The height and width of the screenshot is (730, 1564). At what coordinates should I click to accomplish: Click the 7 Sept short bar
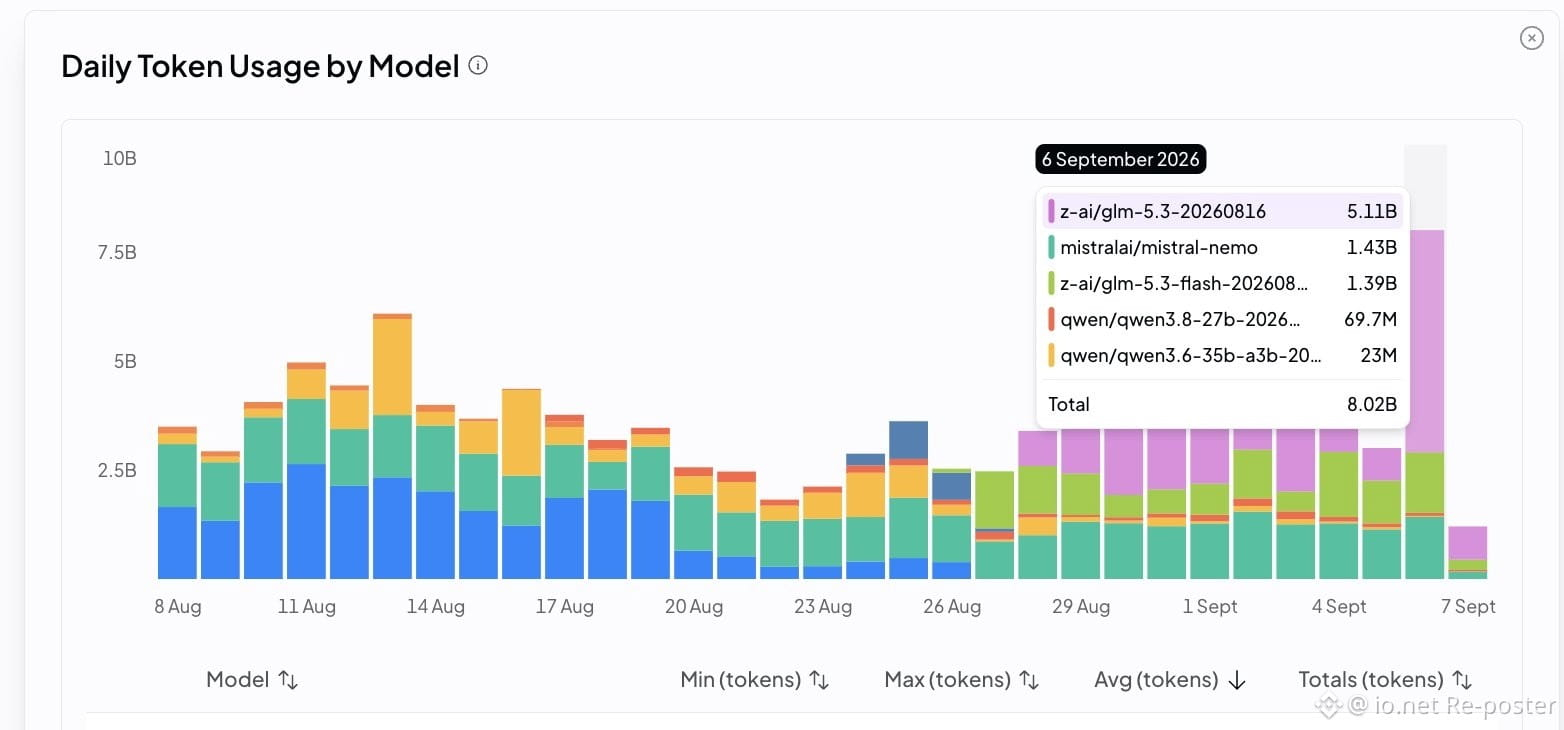[x=1467, y=552]
